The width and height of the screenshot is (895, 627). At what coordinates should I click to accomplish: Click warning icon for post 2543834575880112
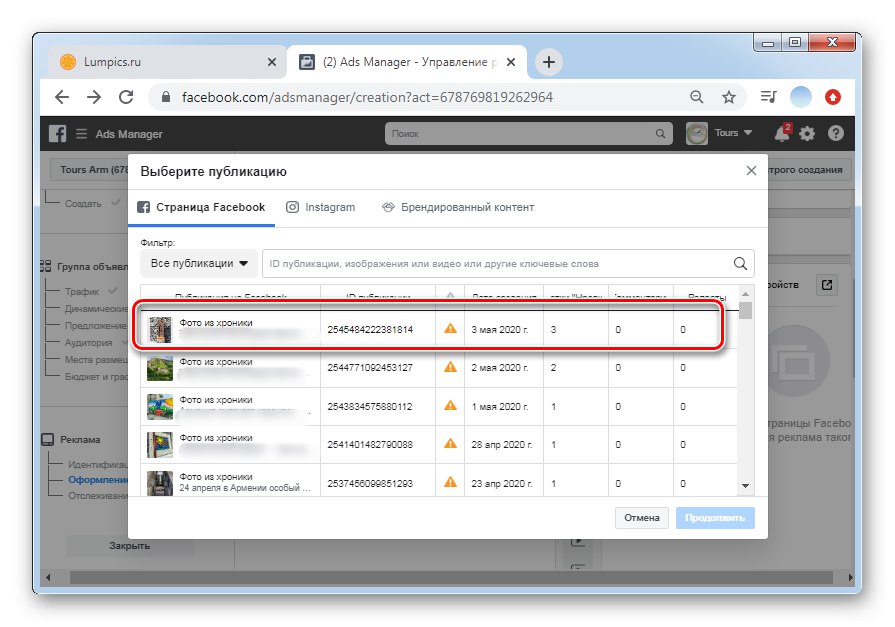click(x=450, y=405)
